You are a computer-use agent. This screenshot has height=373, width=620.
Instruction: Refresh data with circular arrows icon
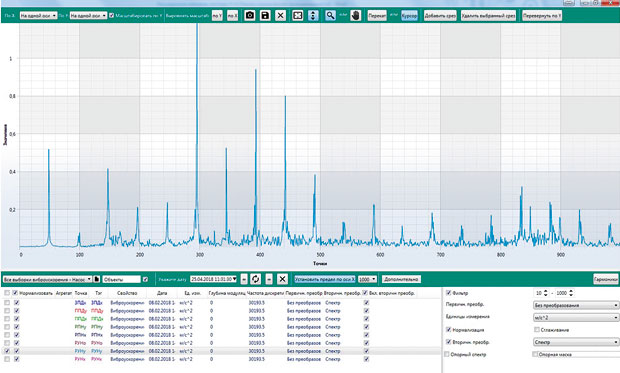[256, 279]
